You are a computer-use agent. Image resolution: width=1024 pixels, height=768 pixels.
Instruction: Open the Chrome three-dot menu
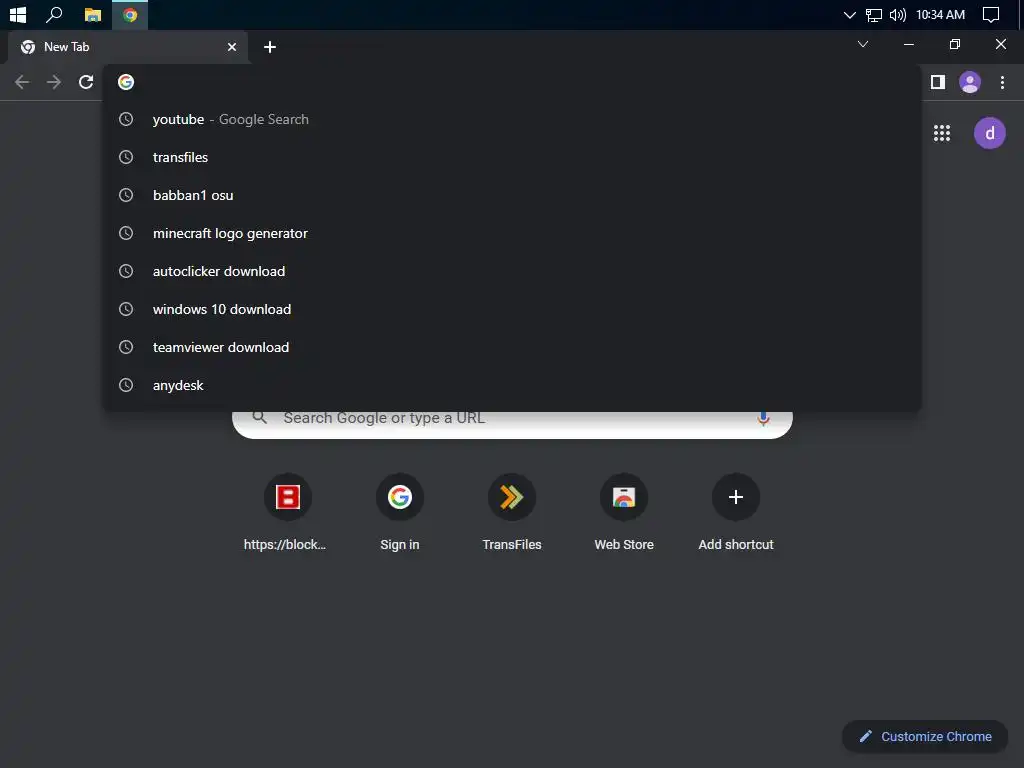coord(1002,82)
